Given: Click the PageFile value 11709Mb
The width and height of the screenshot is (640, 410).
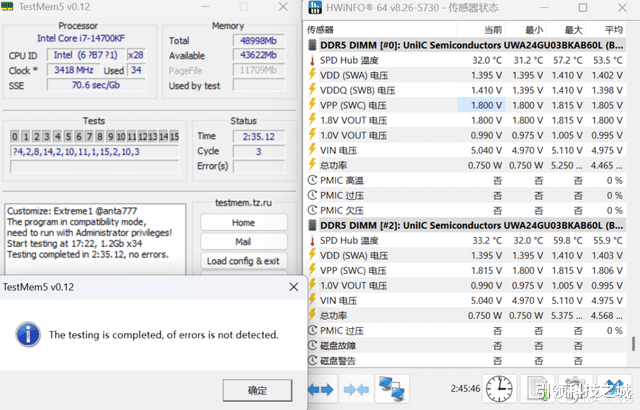Looking at the screenshot, I should pyautogui.click(x=258, y=70).
